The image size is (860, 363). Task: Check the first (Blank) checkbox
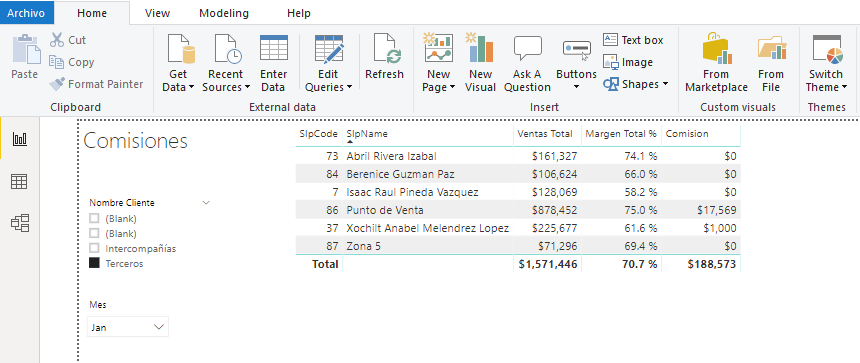[x=94, y=218]
